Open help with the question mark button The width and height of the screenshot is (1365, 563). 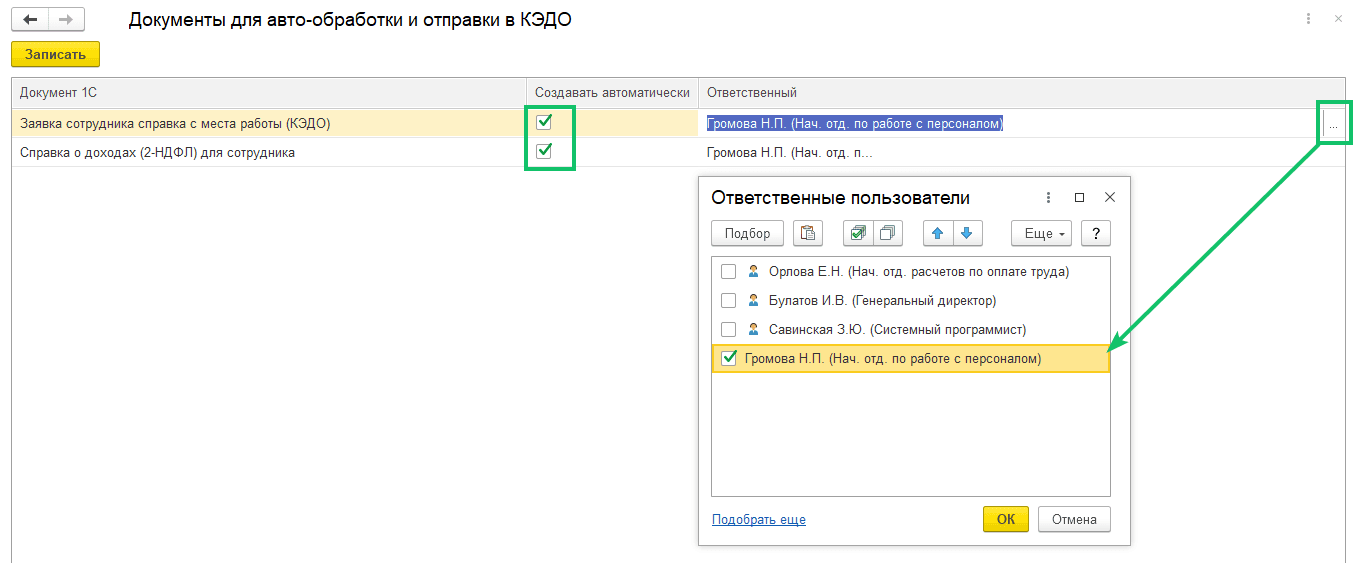(x=1097, y=233)
